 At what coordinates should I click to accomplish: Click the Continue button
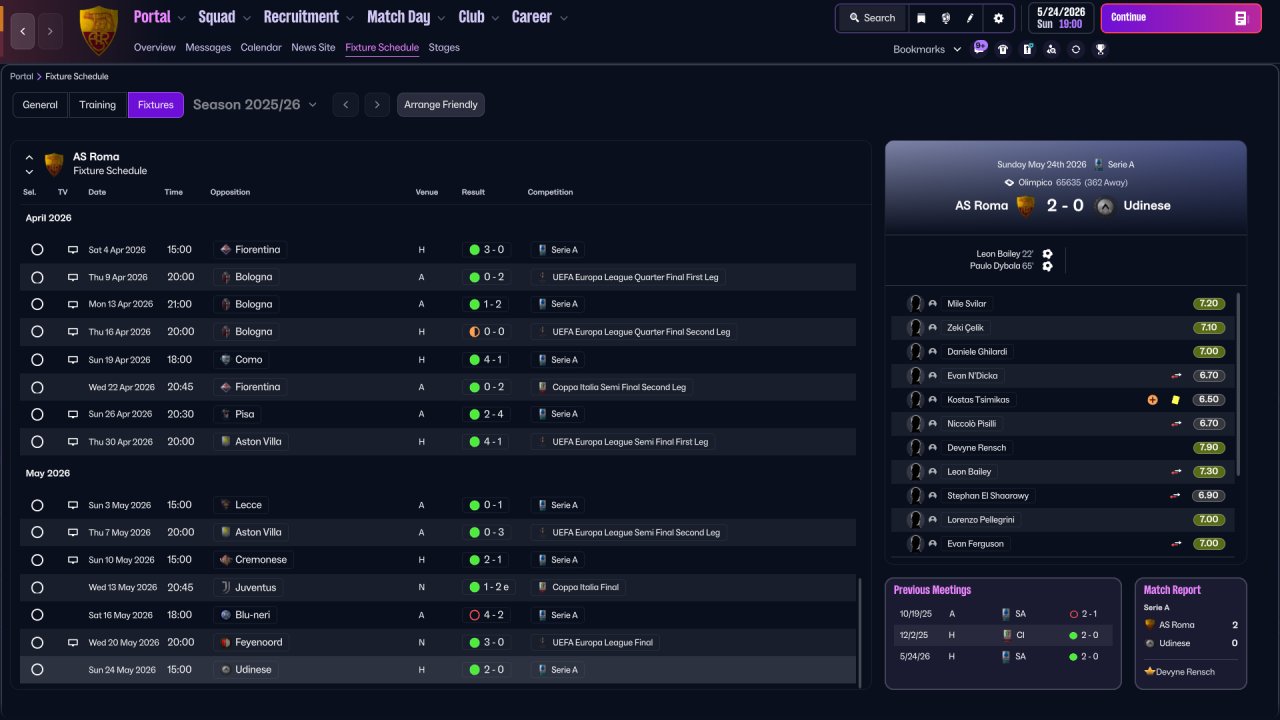1181,18
